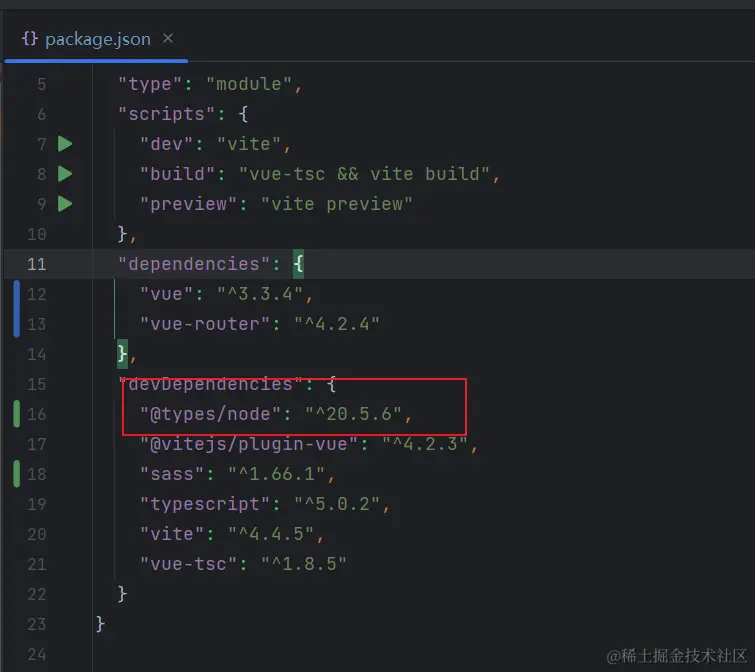755x672 pixels.
Task: Click the "vite preview" string
Action: [x=337, y=205]
